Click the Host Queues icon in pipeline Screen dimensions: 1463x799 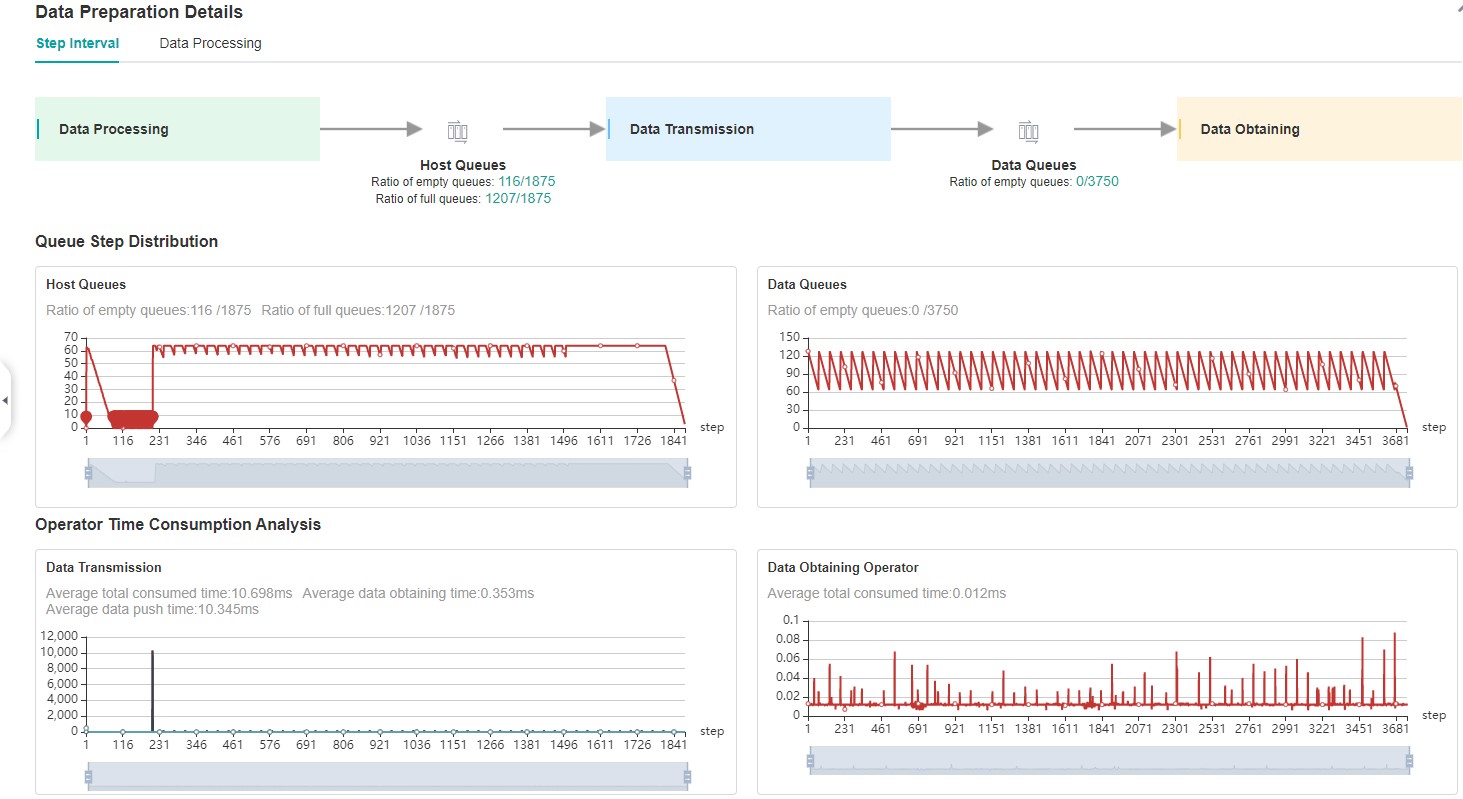(457, 130)
